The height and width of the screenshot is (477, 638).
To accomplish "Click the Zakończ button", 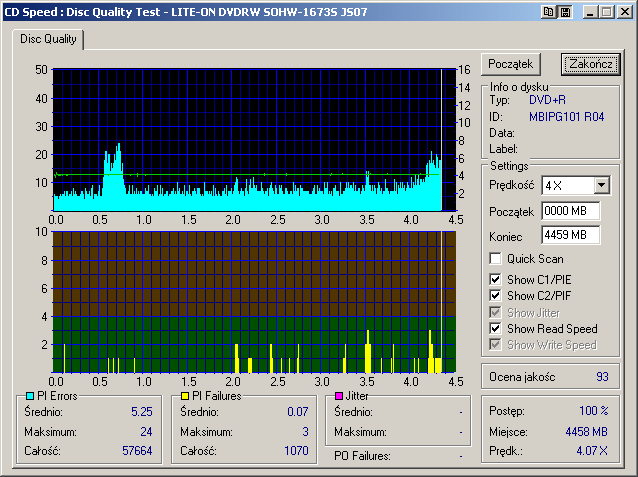I will tap(591, 64).
